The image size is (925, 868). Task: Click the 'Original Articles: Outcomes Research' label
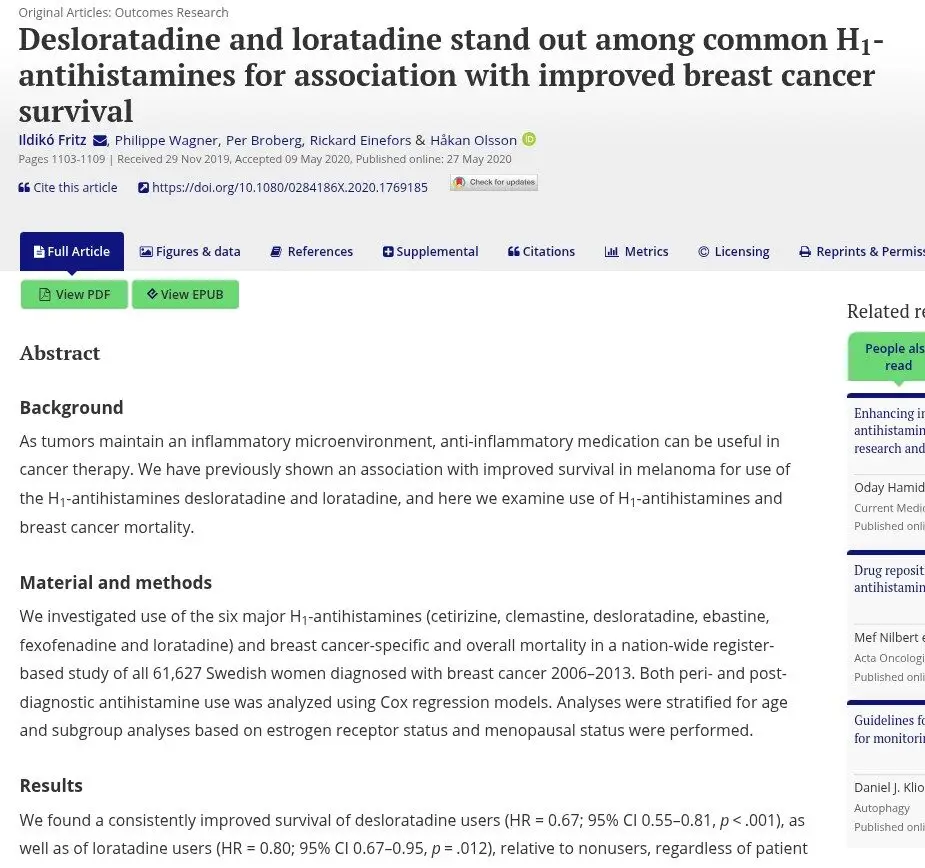123,12
